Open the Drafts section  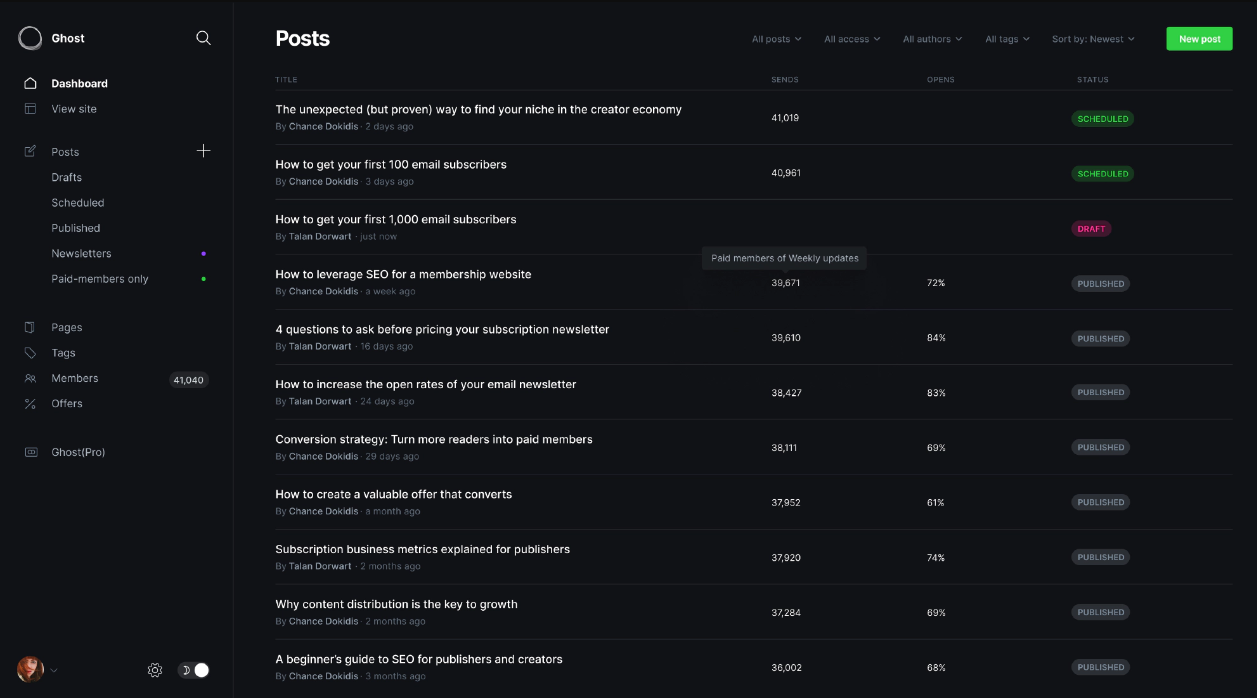[x=66, y=177]
